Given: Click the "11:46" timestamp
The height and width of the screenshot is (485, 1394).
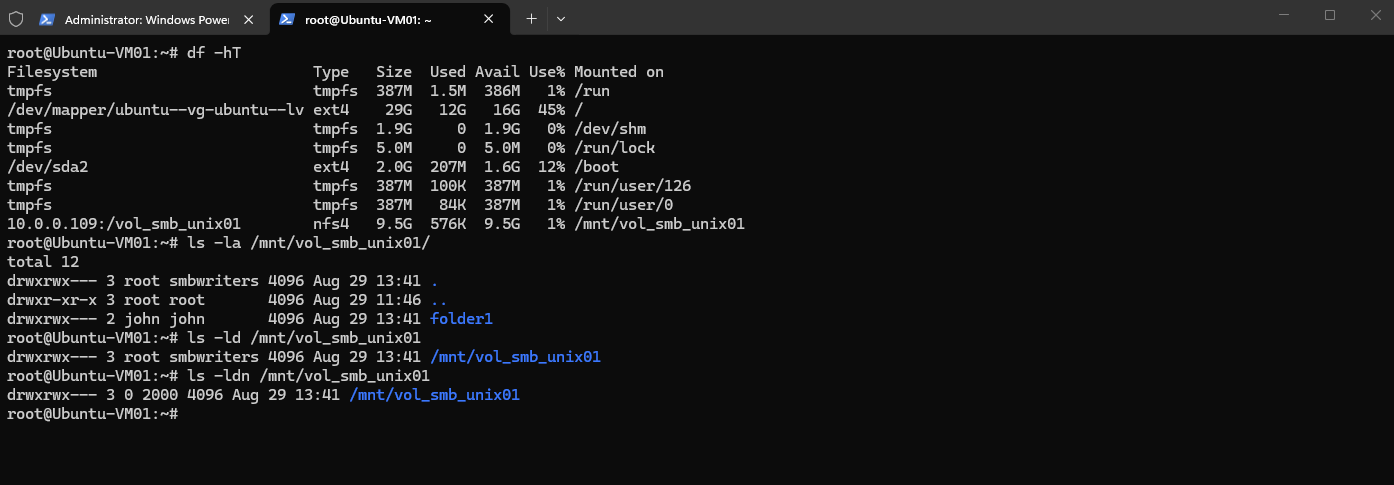Looking at the screenshot, I should coord(398,300).
